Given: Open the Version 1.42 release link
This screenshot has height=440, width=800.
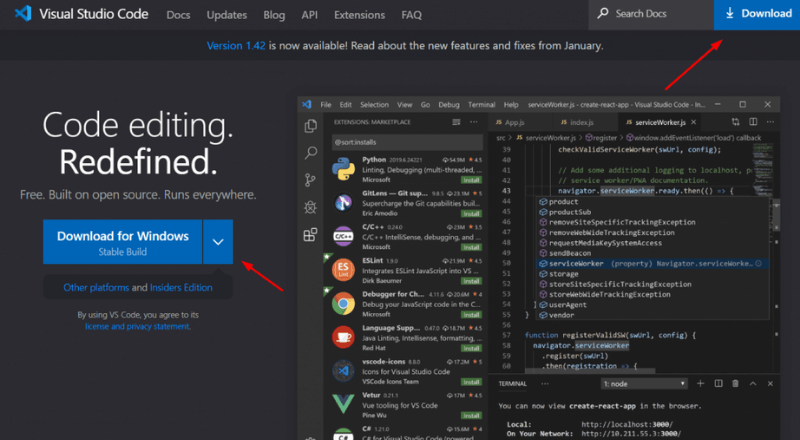Looking at the screenshot, I should click(236, 45).
